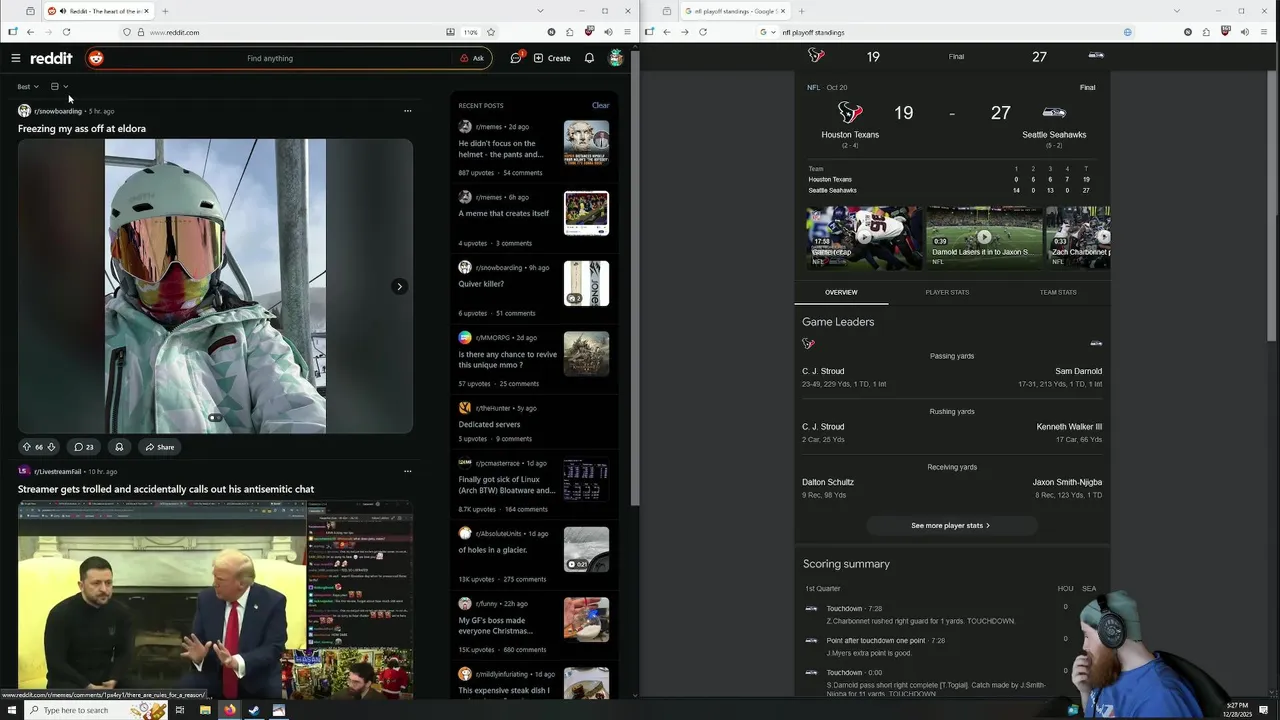Viewport: 1280px width, 720px height.
Task: Open the left Firefox application menu
Action: click(x=627, y=32)
